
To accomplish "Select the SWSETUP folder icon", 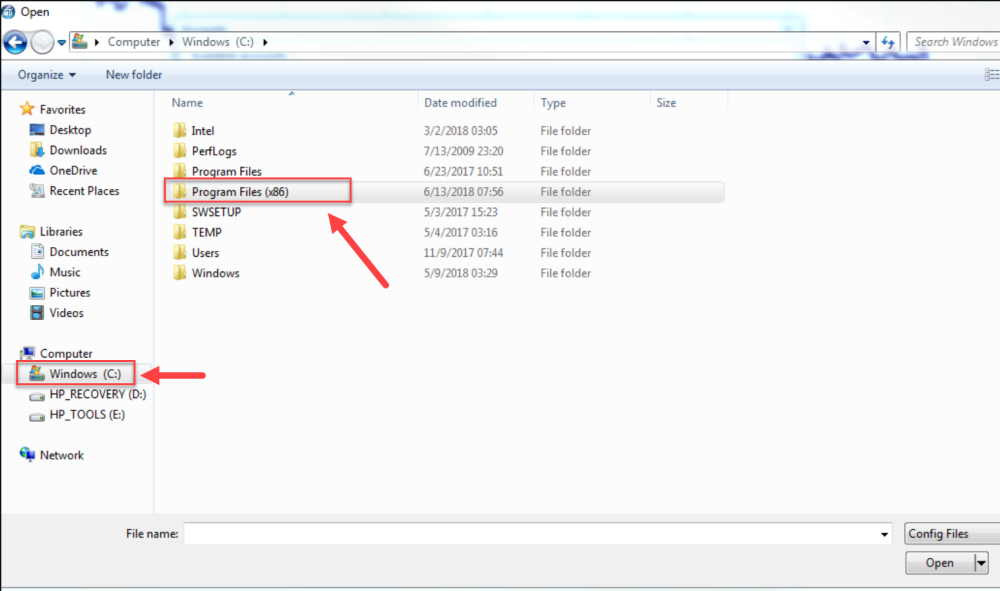I will coord(180,212).
